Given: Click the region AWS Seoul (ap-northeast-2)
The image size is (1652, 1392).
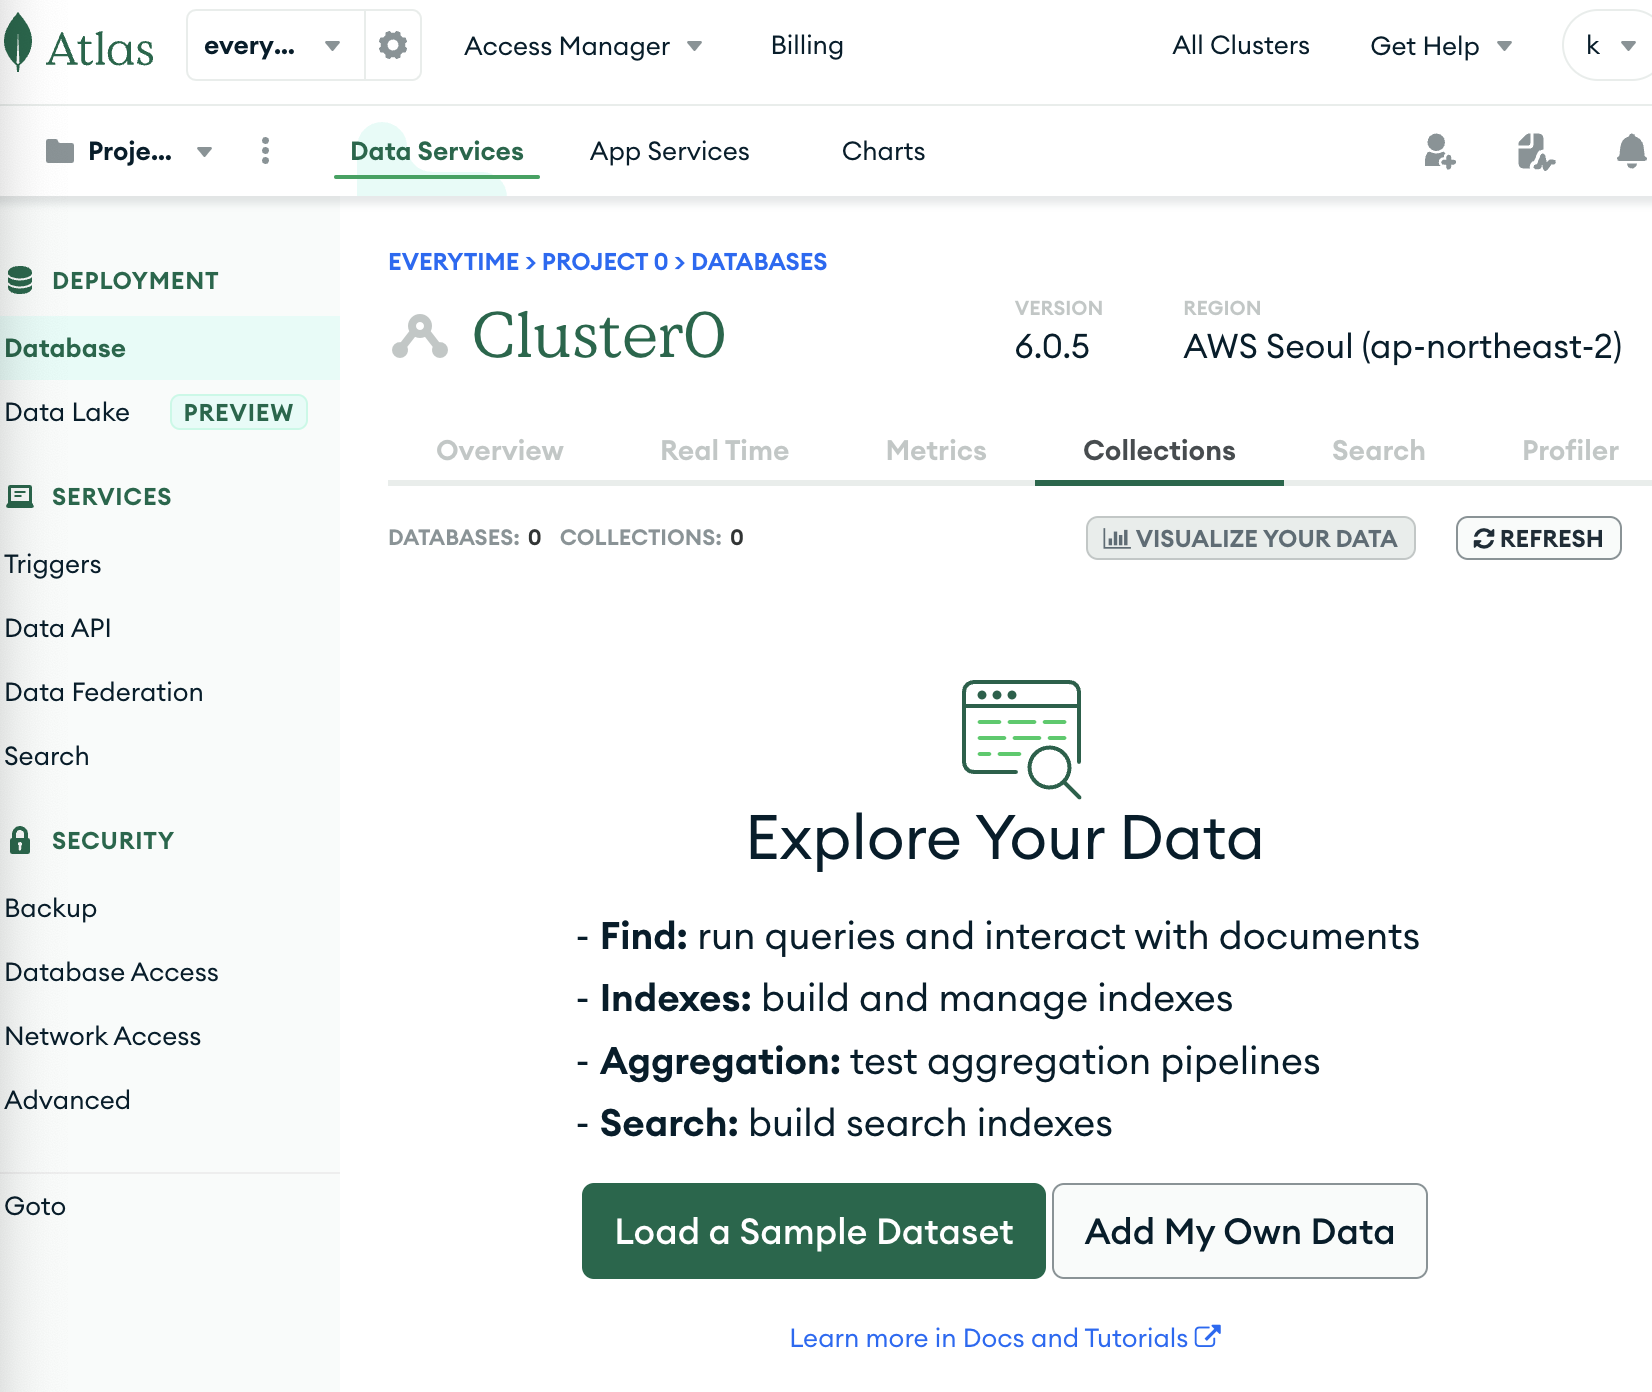Looking at the screenshot, I should tap(1403, 347).
